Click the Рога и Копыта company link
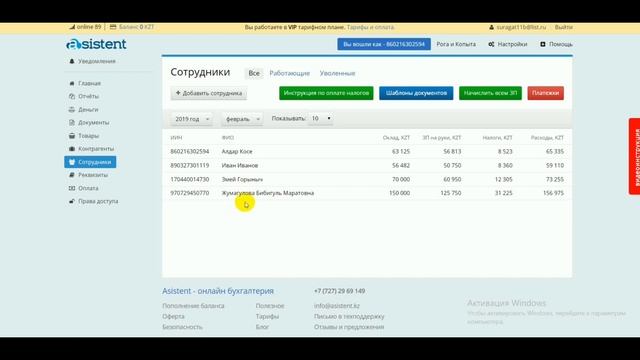This screenshot has width=640, height=360. pos(456,44)
